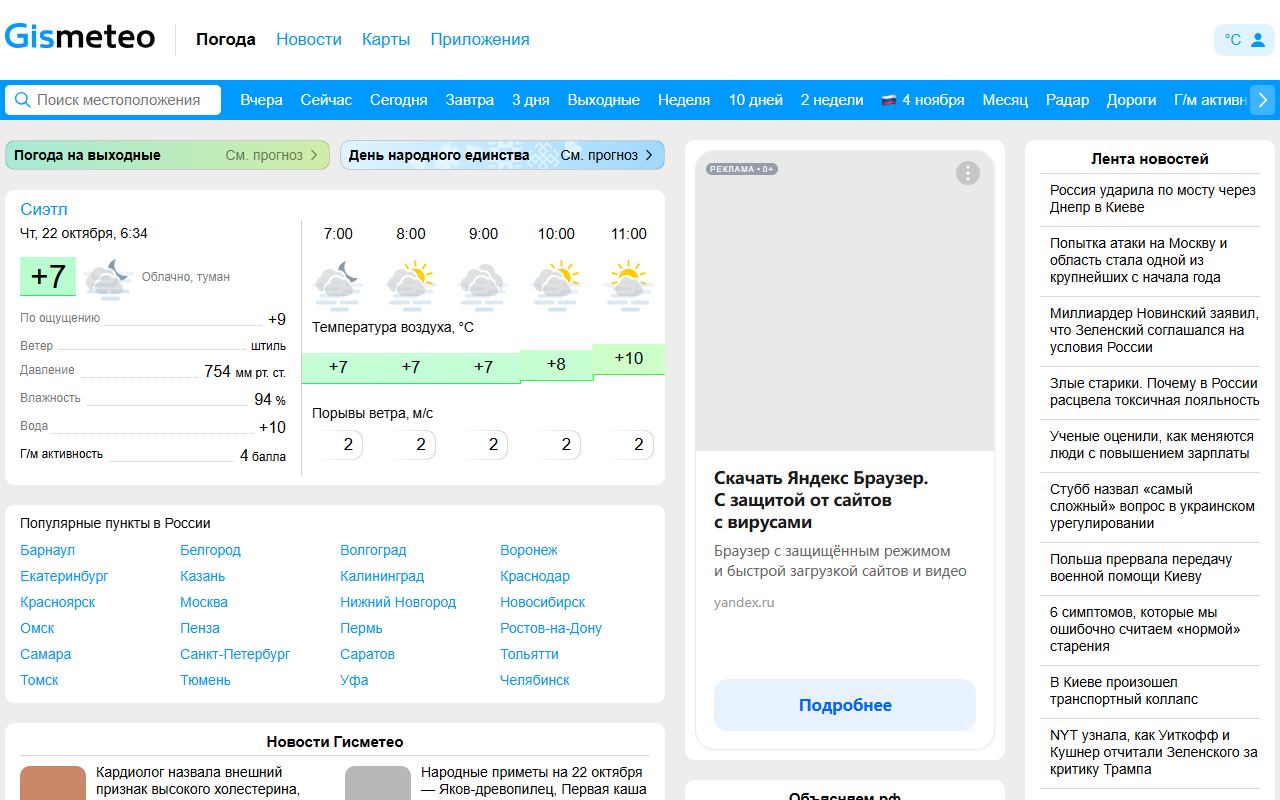
Task: Switch to the Радар tab
Action: click(1067, 100)
